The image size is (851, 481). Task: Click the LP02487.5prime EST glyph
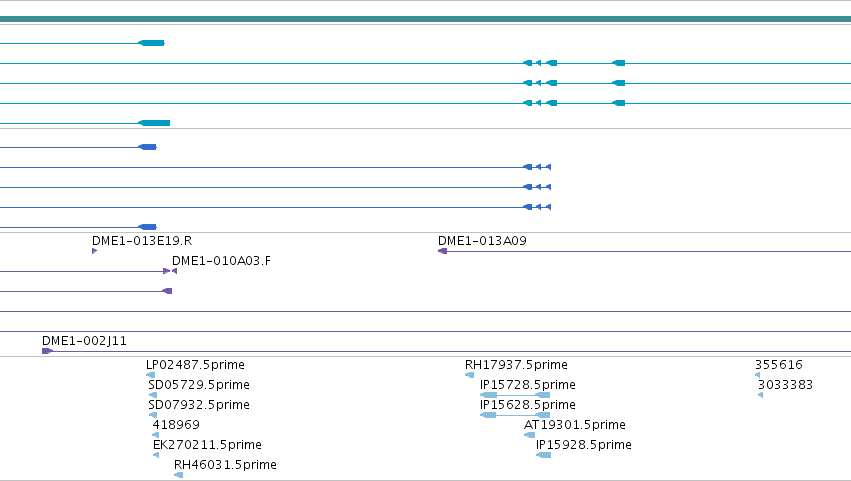tap(151, 375)
